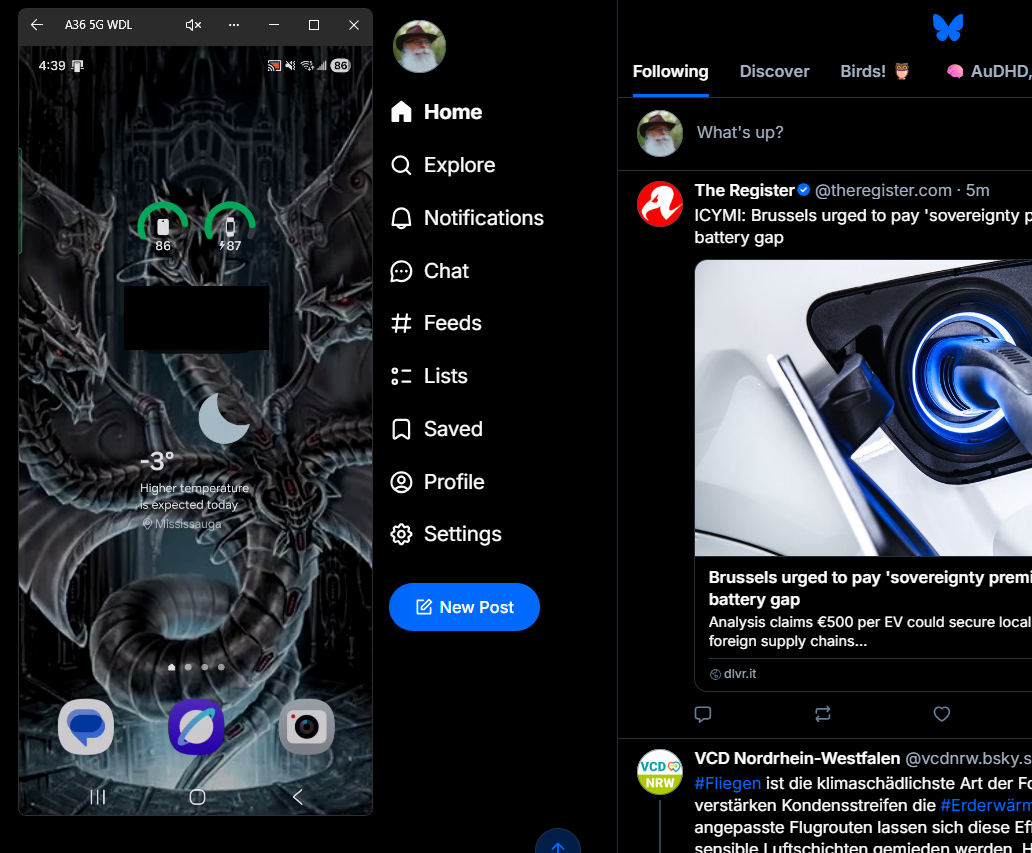Reply to The Register post
This screenshot has width=1032, height=853.
(703, 714)
